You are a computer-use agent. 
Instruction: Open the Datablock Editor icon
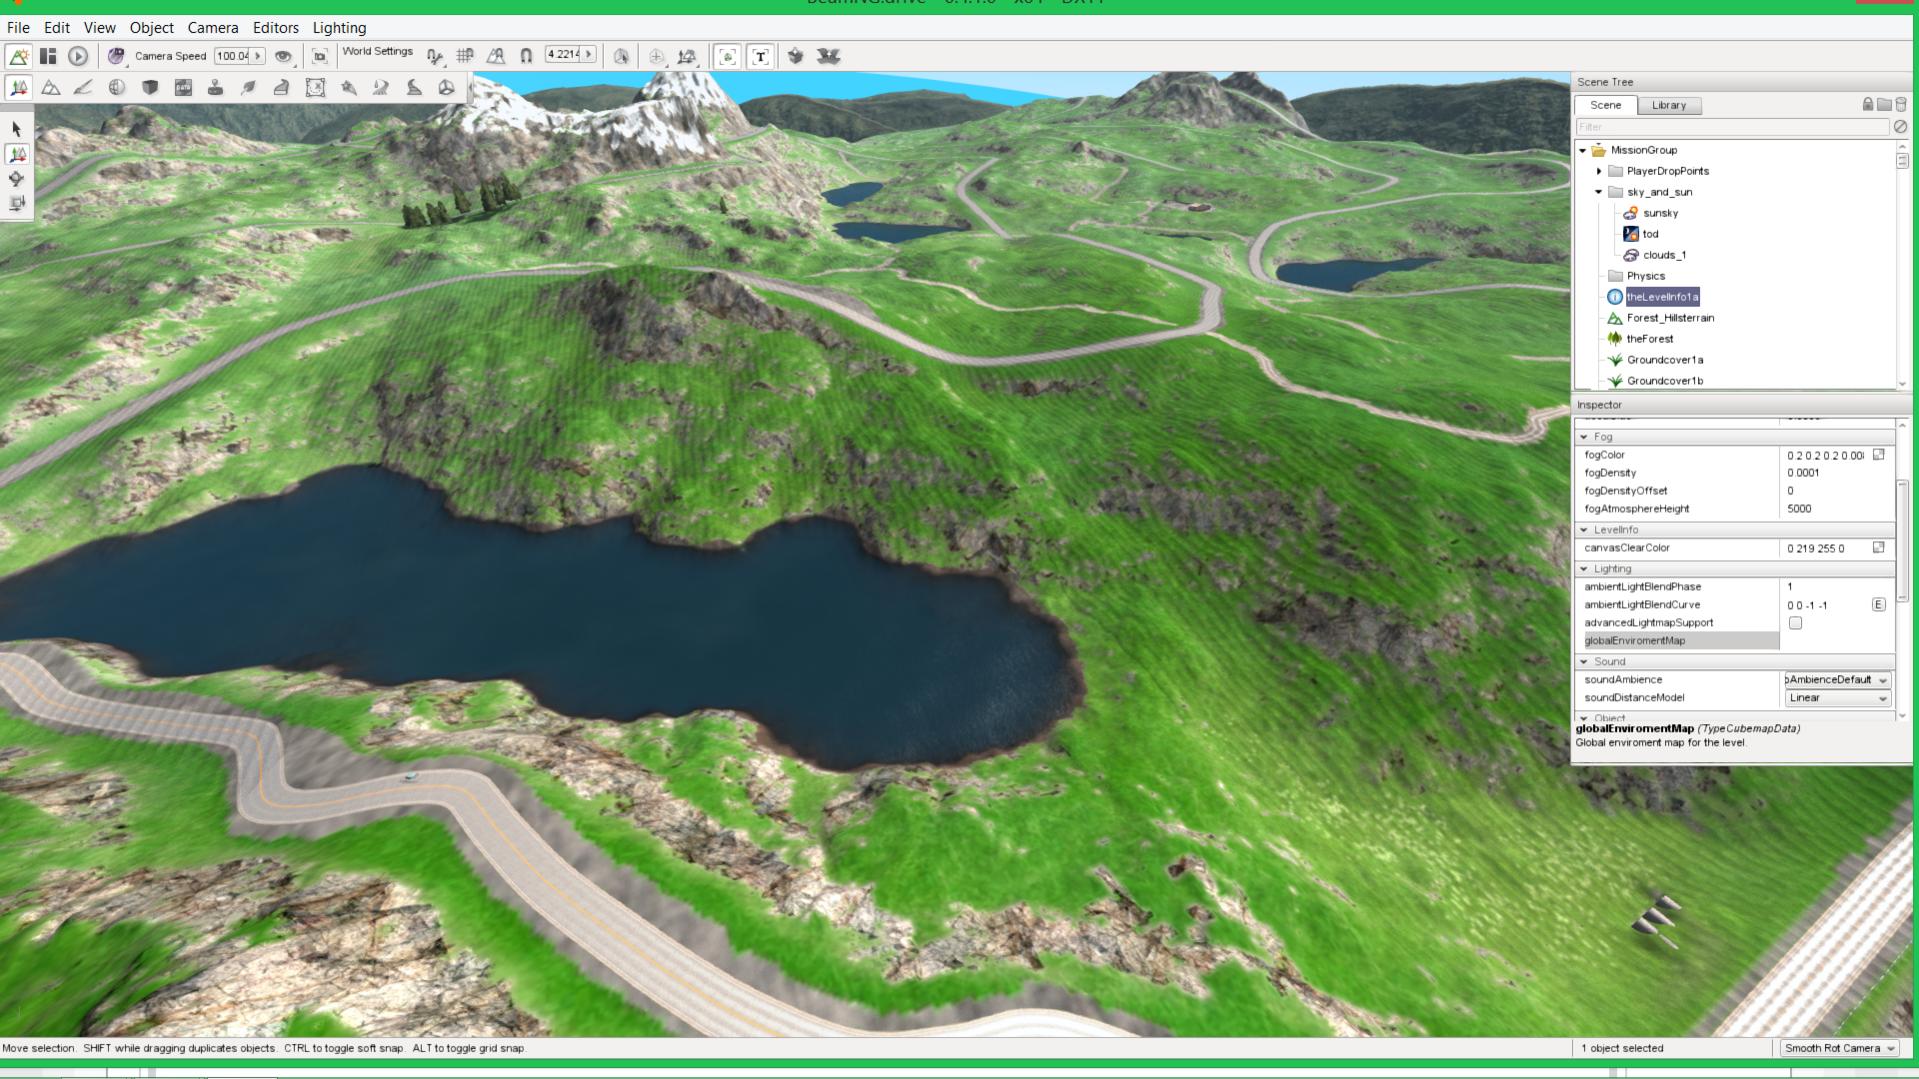(183, 88)
